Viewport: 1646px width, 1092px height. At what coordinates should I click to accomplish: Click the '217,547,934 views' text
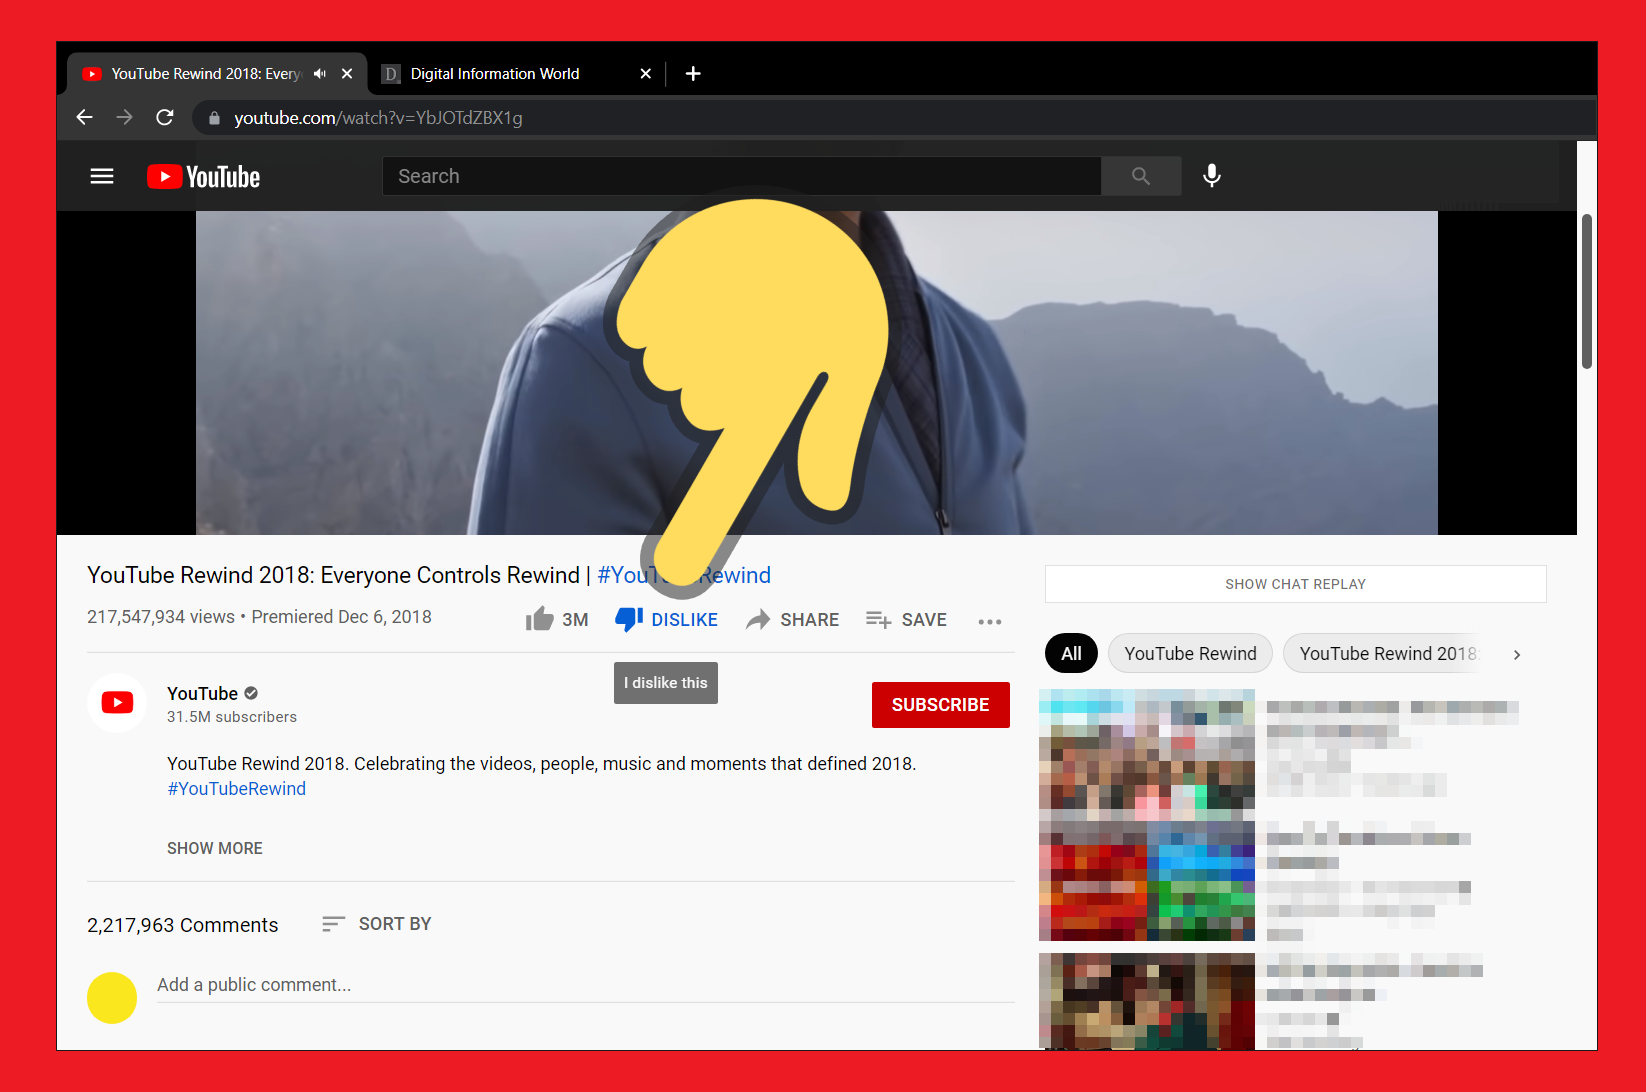pyautogui.click(x=161, y=617)
